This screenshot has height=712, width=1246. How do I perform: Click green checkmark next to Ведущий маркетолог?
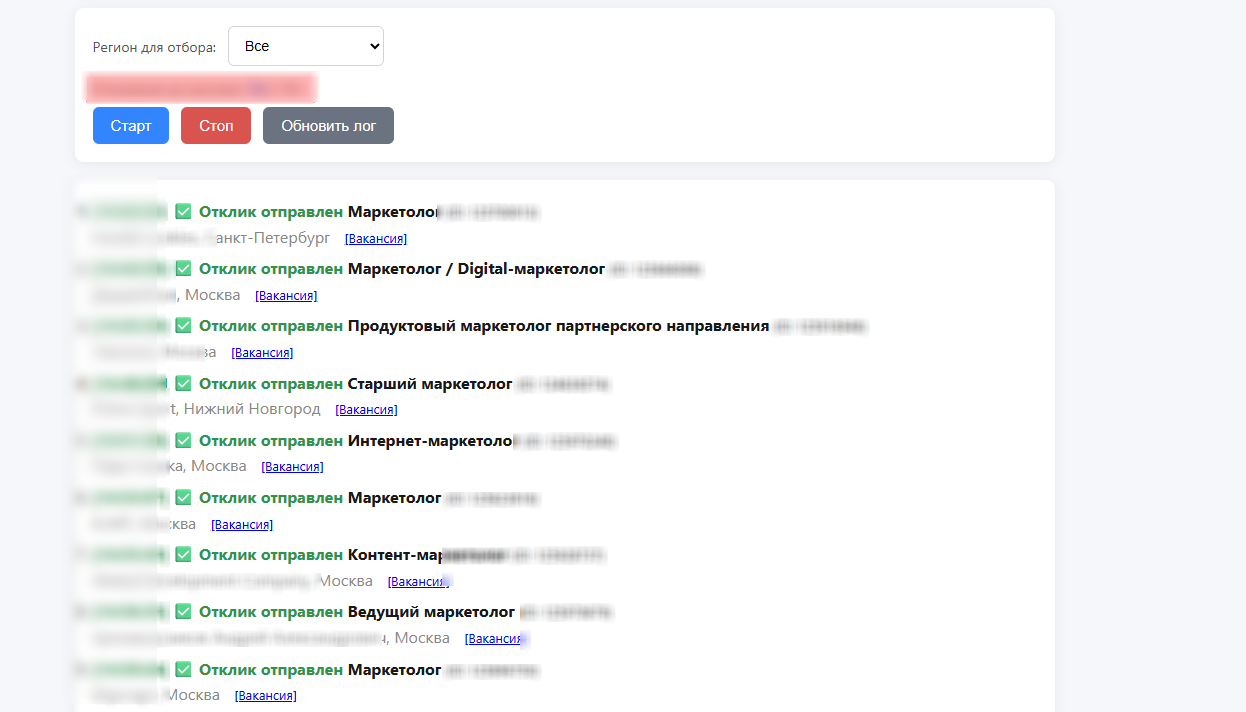point(183,611)
